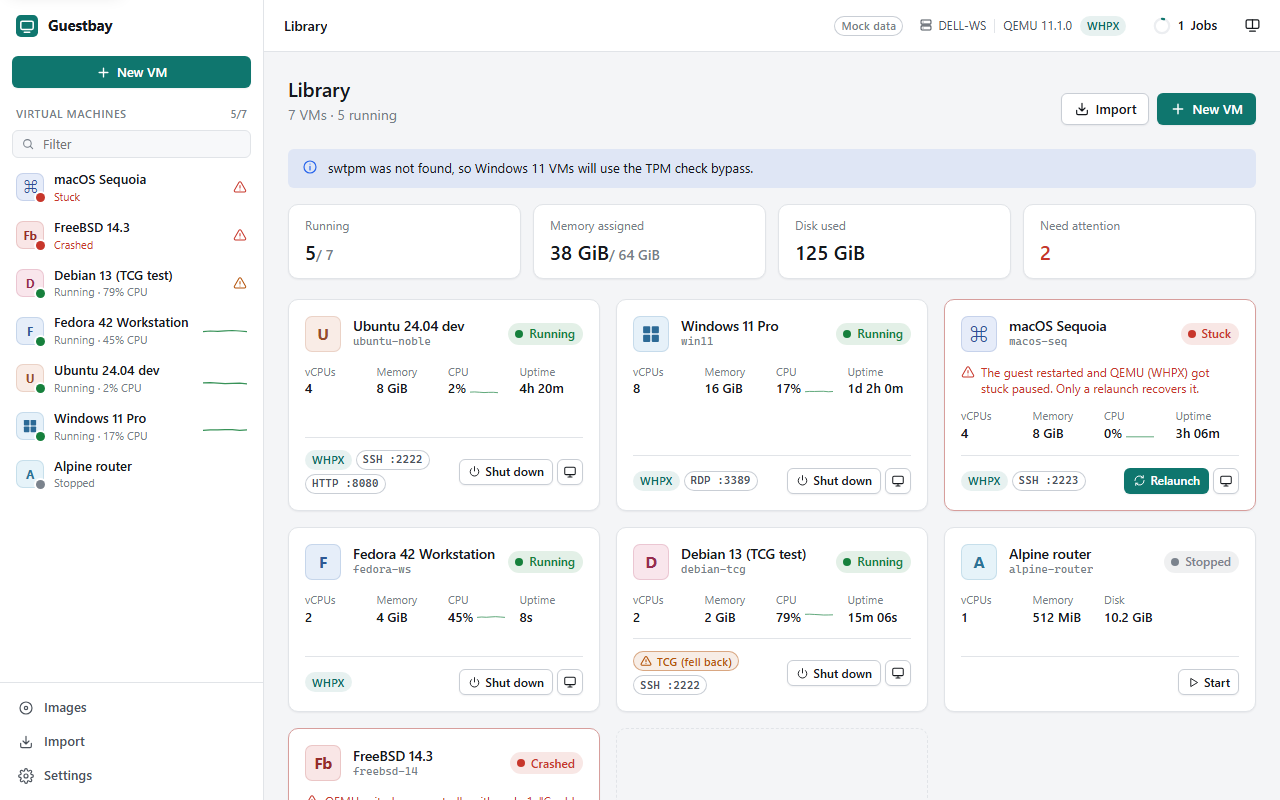Click the SSH :2223 chip on macOS card

(1049, 481)
